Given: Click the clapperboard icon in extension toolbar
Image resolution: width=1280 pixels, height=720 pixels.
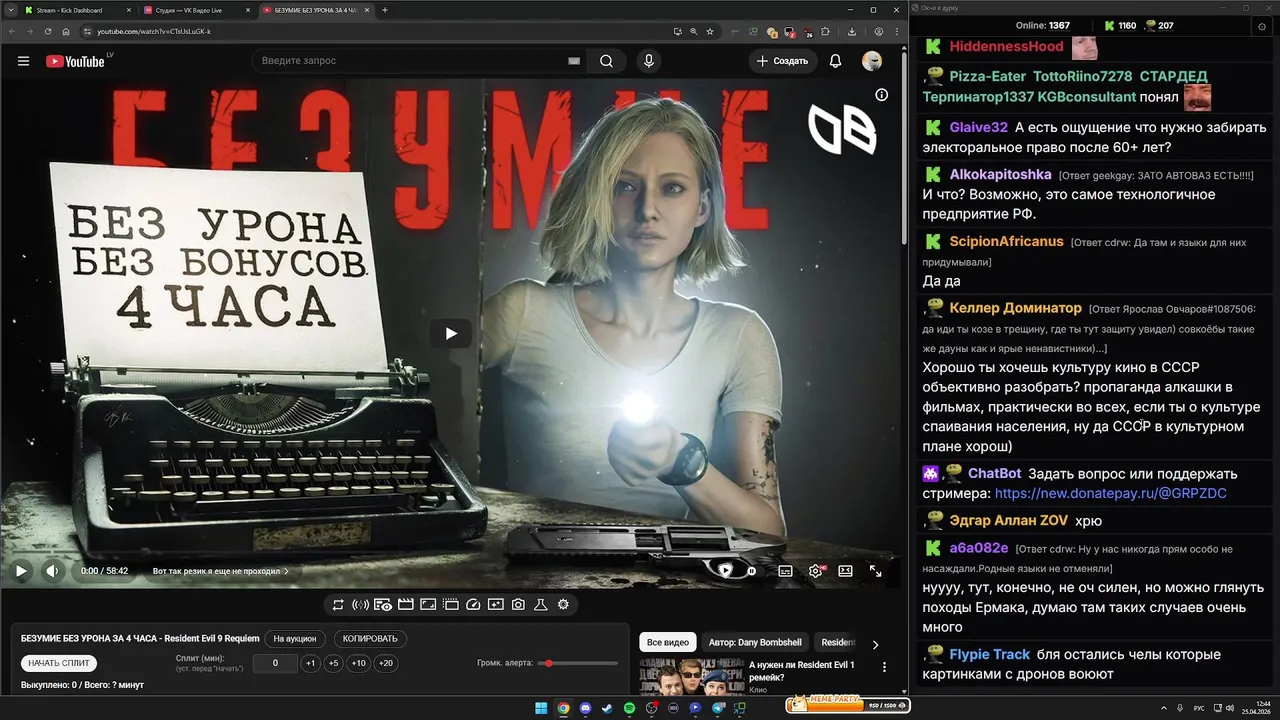Looking at the screenshot, I should (x=405, y=604).
